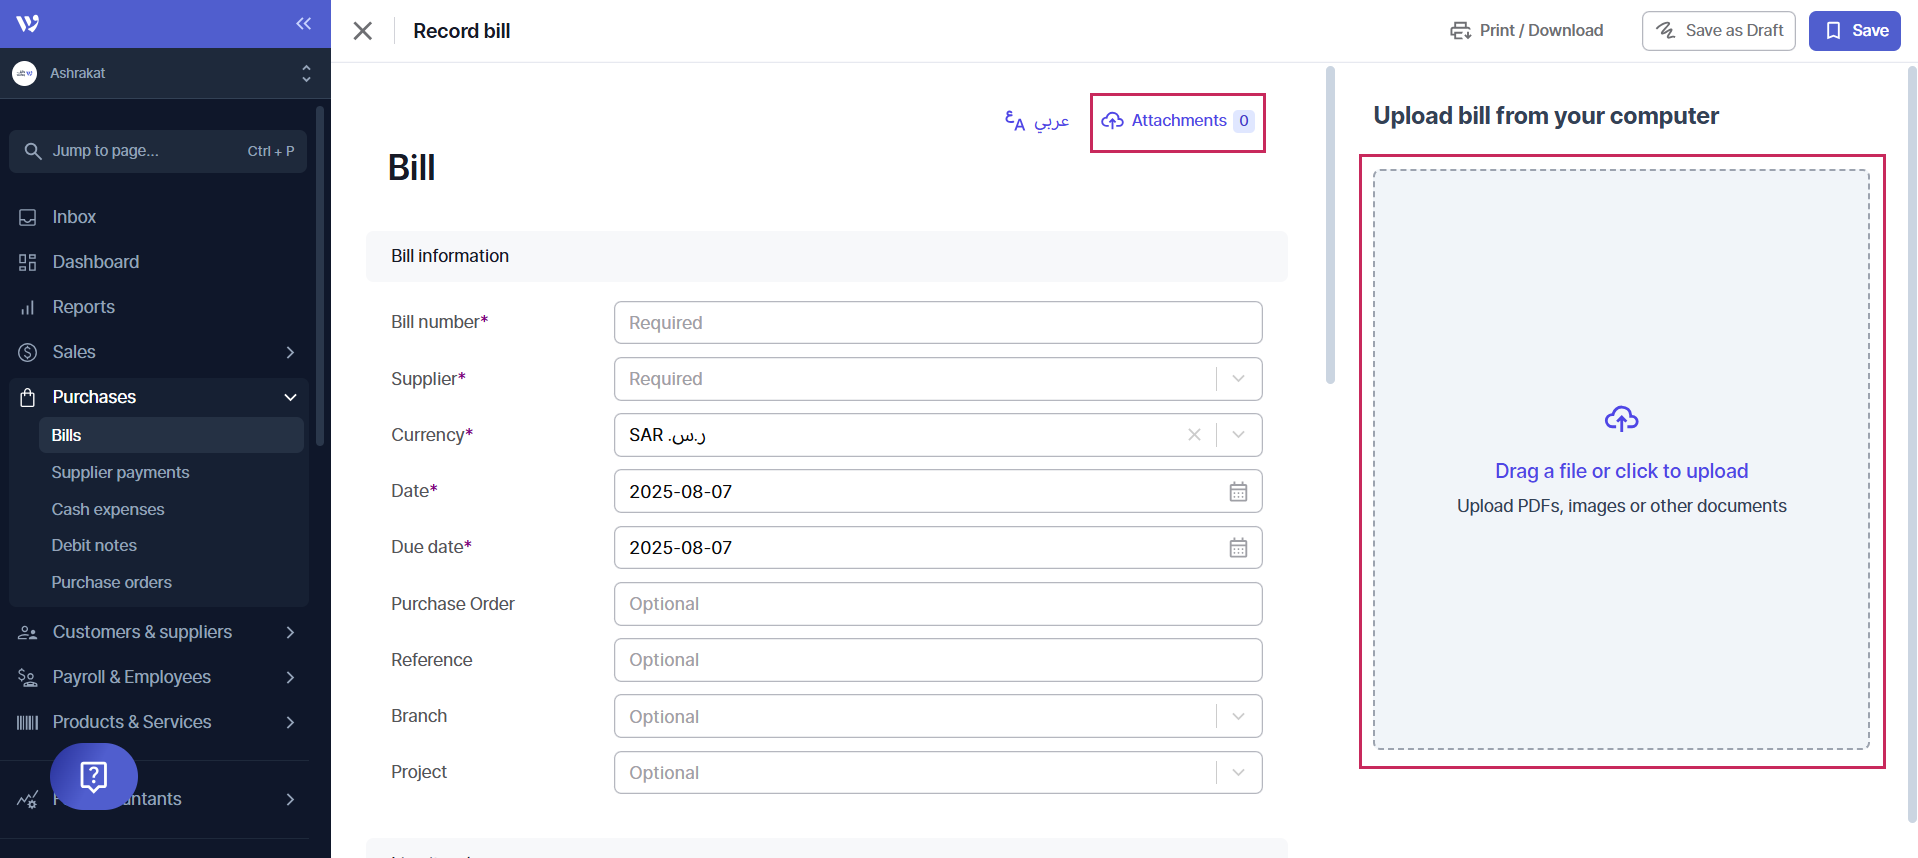The height and width of the screenshot is (858, 1918).
Task: Go to Supplier payments page
Action: (x=120, y=472)
